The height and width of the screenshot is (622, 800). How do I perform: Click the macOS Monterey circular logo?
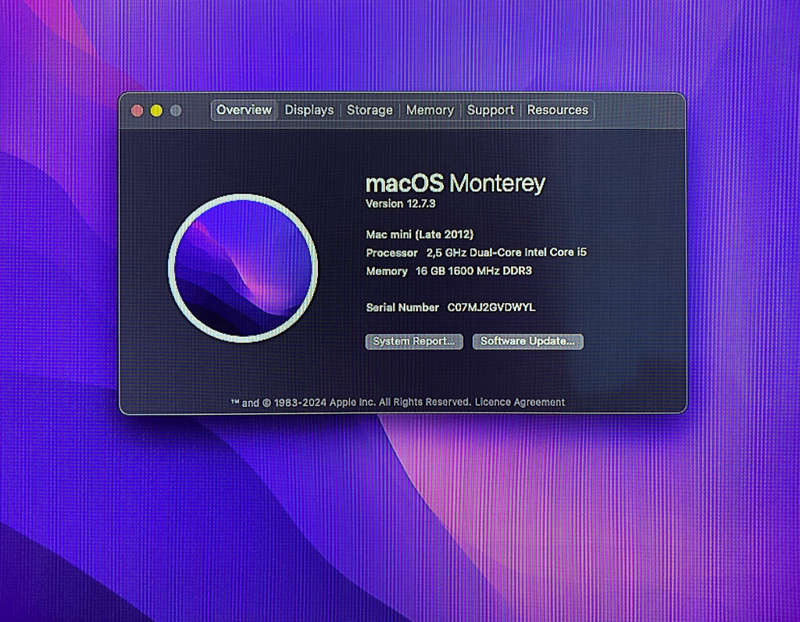point(243,268)
